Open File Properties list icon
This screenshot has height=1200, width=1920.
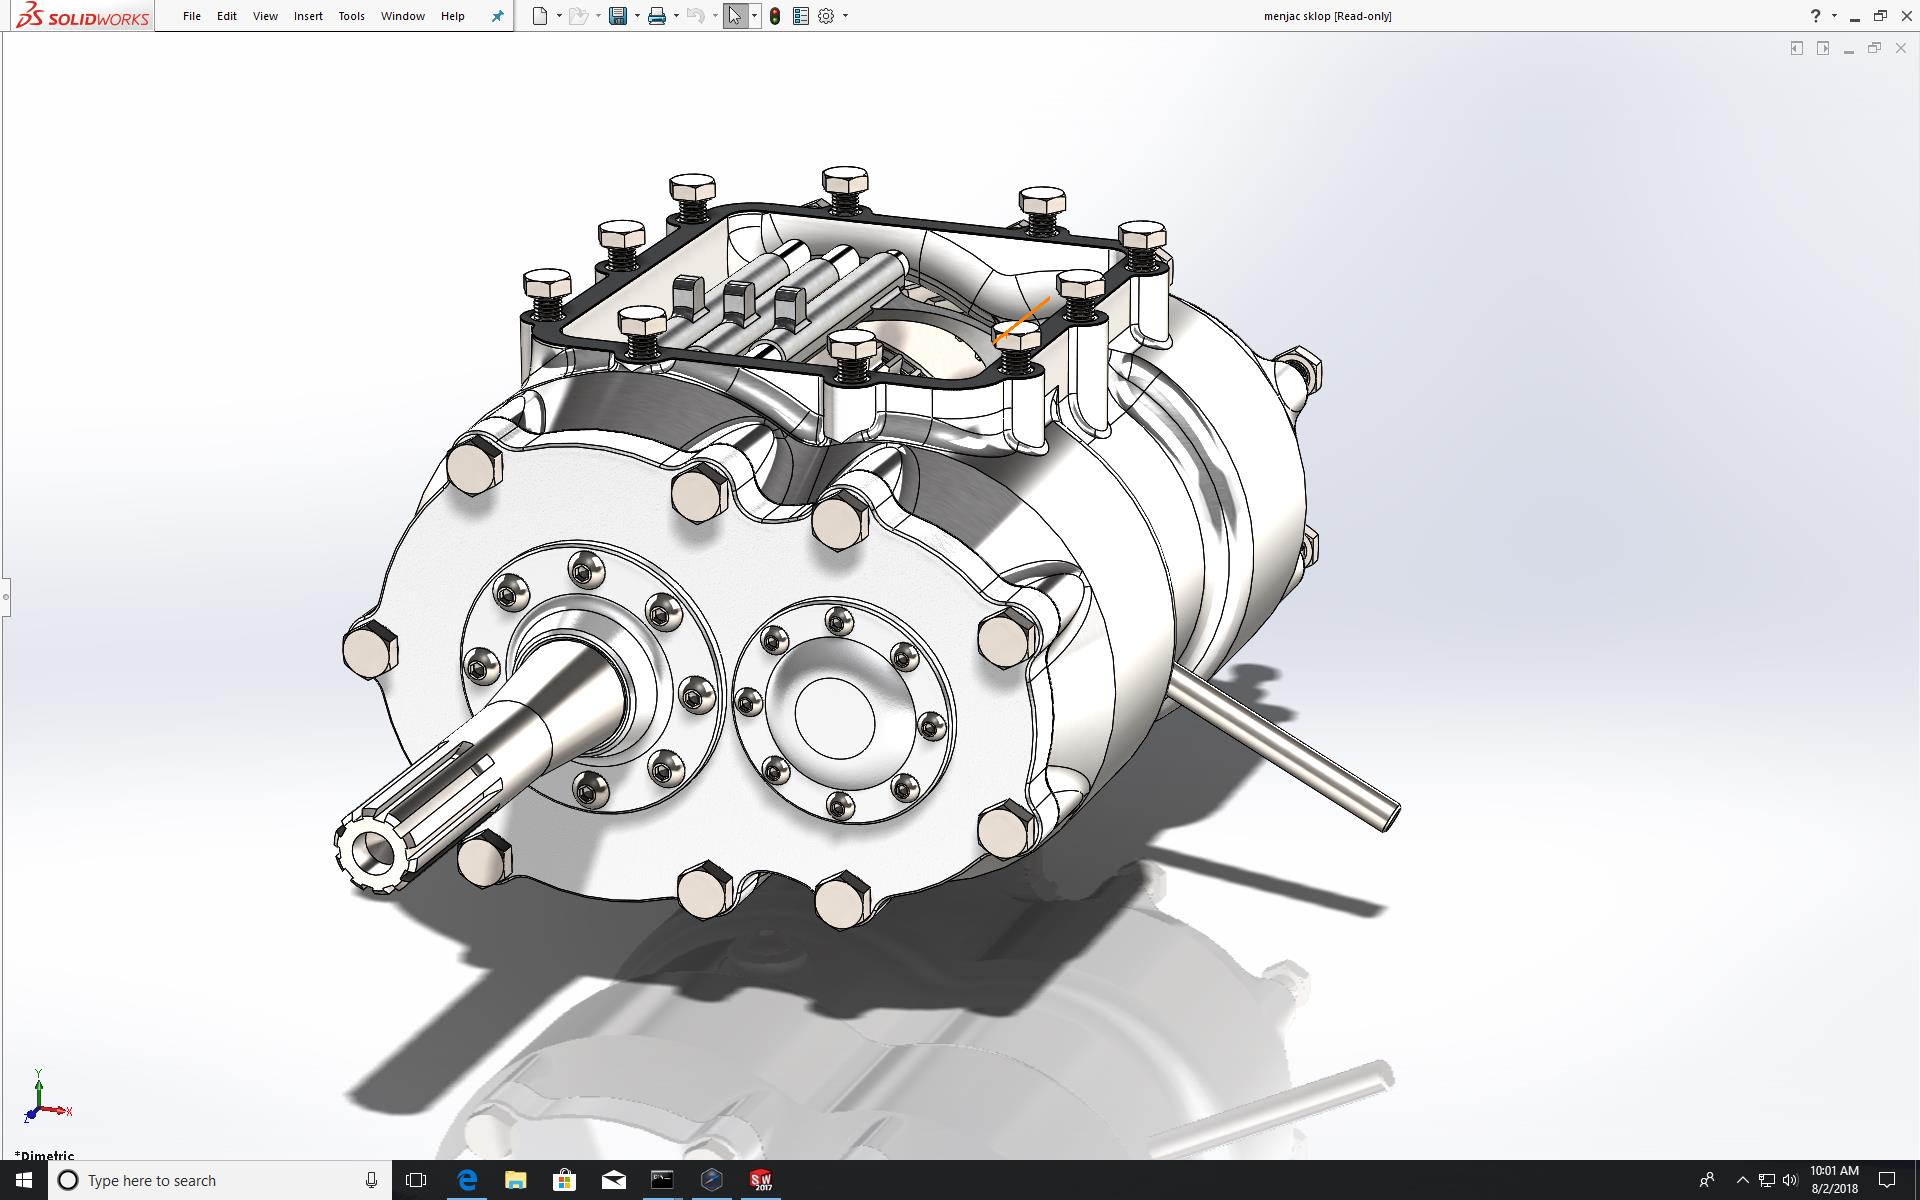click(x=800, y=16)
